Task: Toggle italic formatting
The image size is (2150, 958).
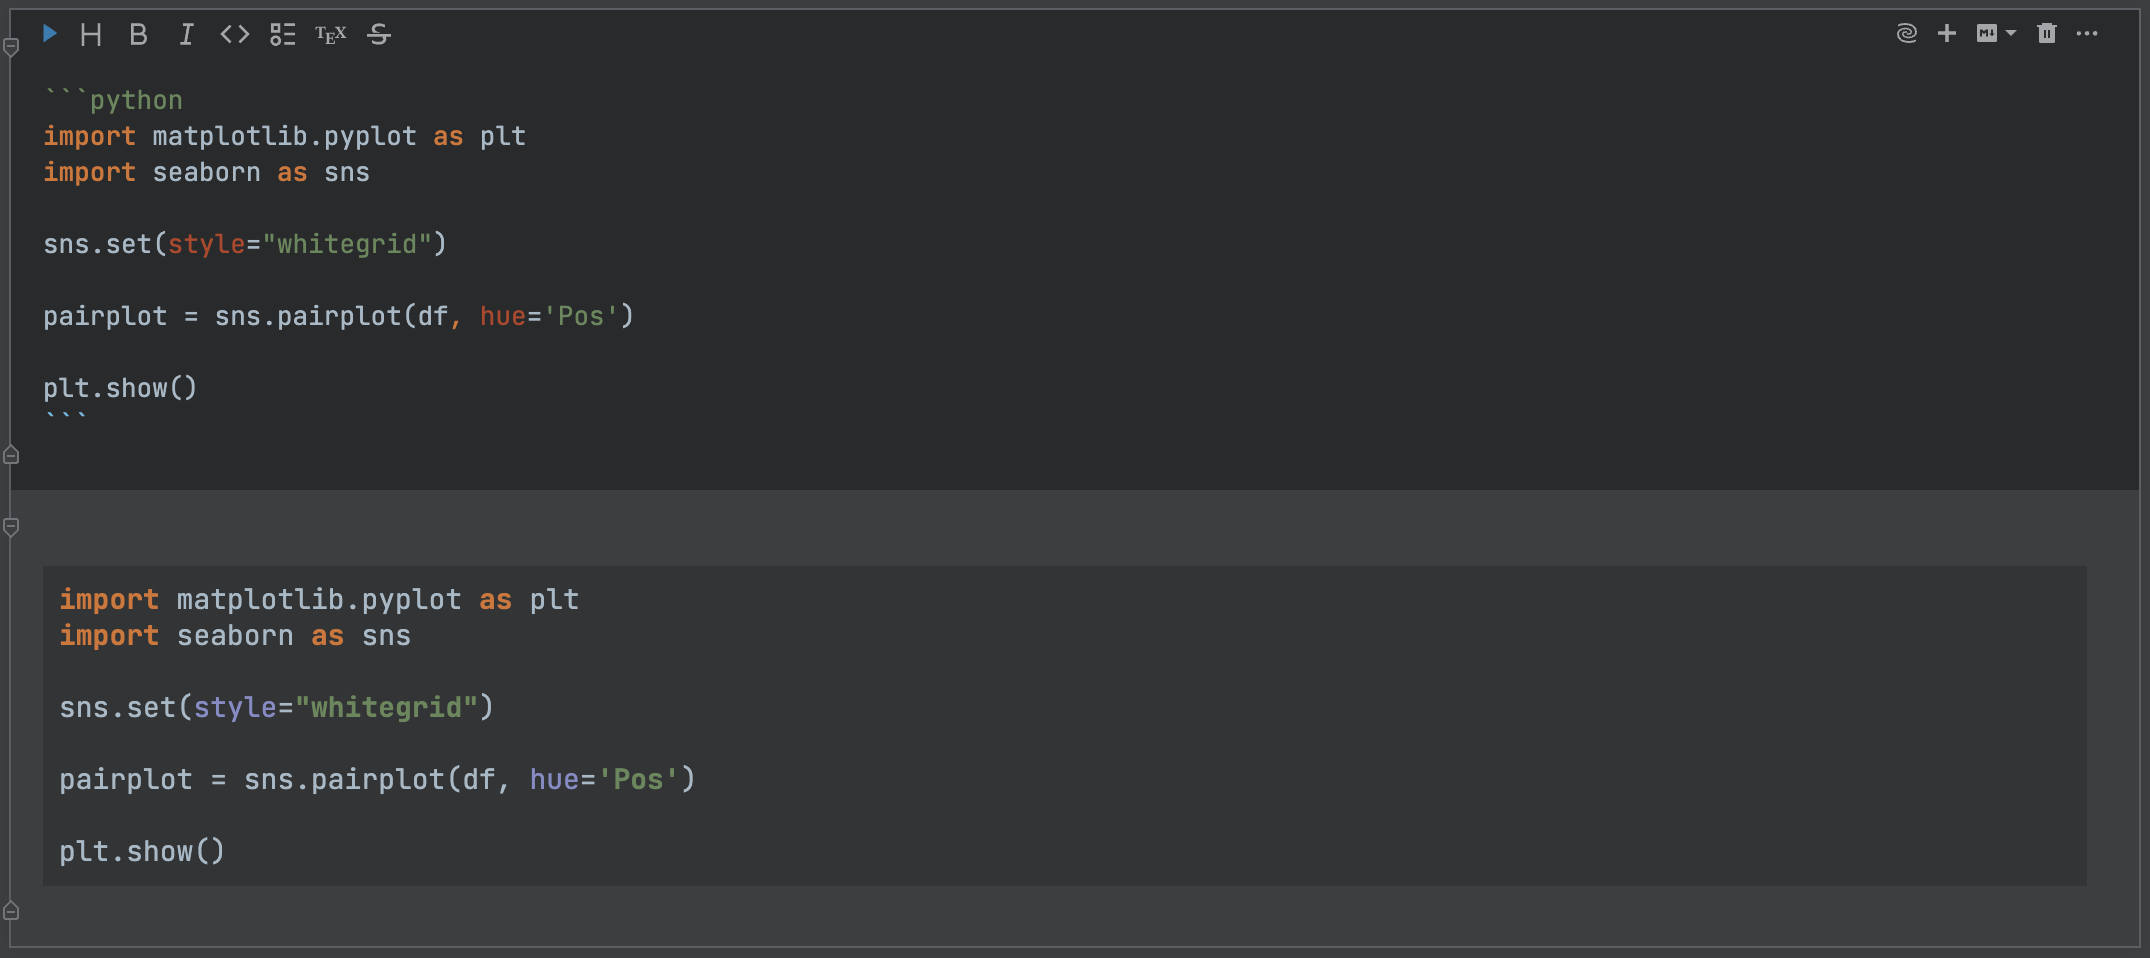Action: tap(186, 35)
